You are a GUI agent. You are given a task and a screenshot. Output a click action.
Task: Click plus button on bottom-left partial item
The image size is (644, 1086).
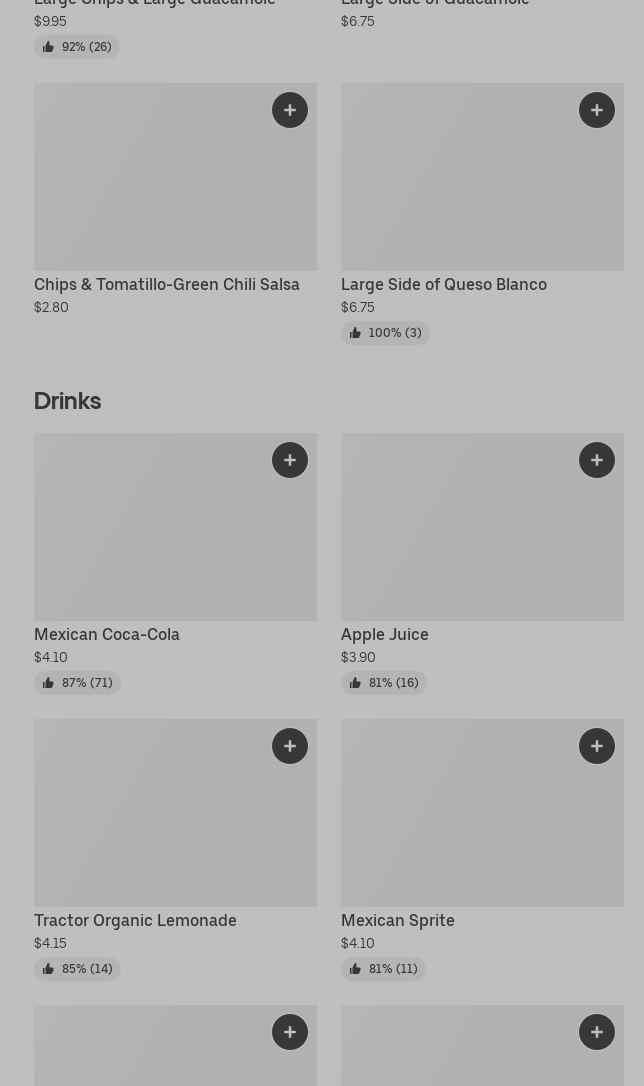[x=290, y=1032]
